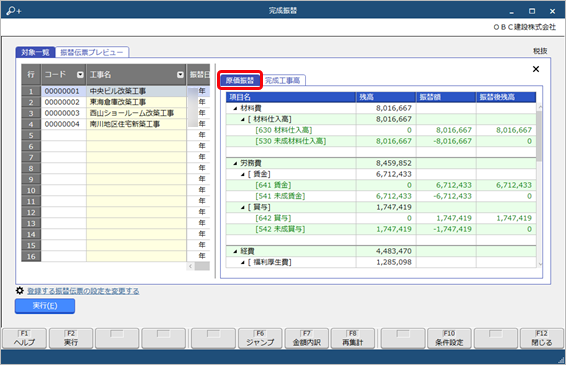
Task: Click row header number 5
Action: [x=31, y=135]
